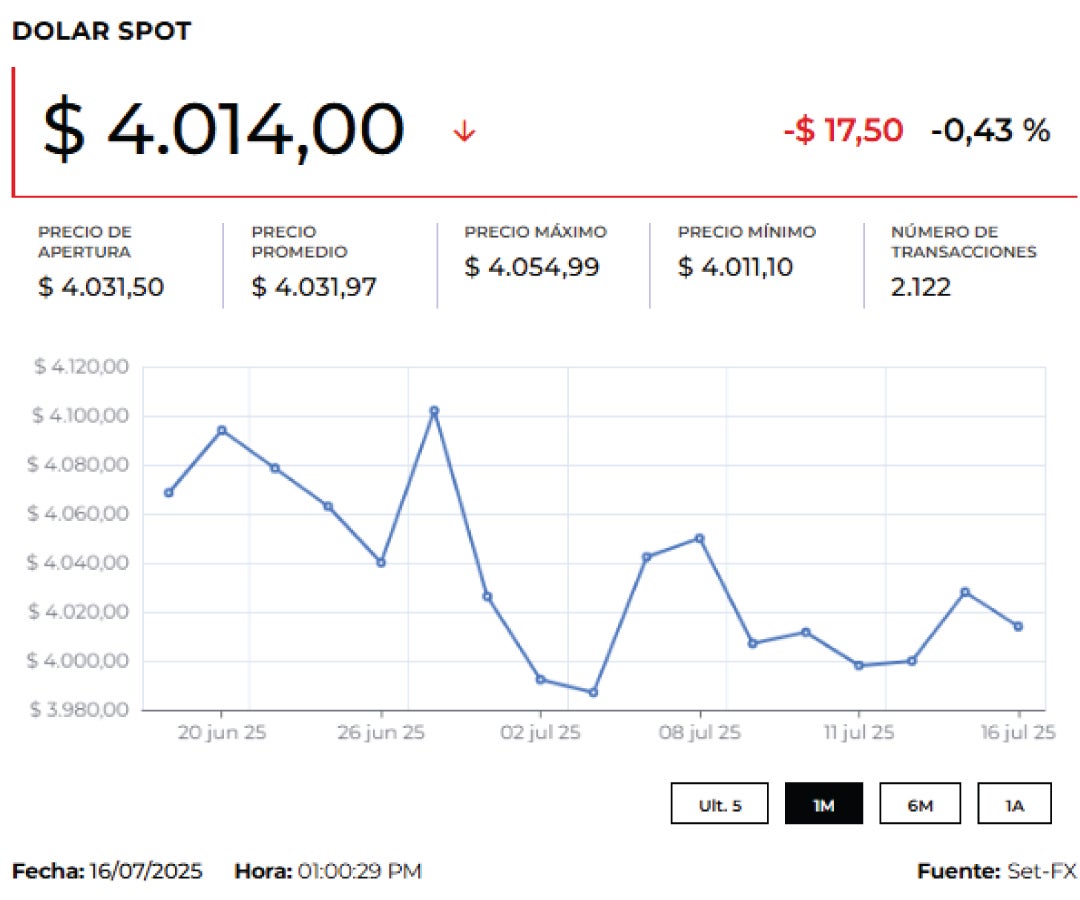Image resolution: width=1080 pixels, height=900 pixels.
Task: Click the last data point at 16 jul 25
Action: [x=1018, y=626]
